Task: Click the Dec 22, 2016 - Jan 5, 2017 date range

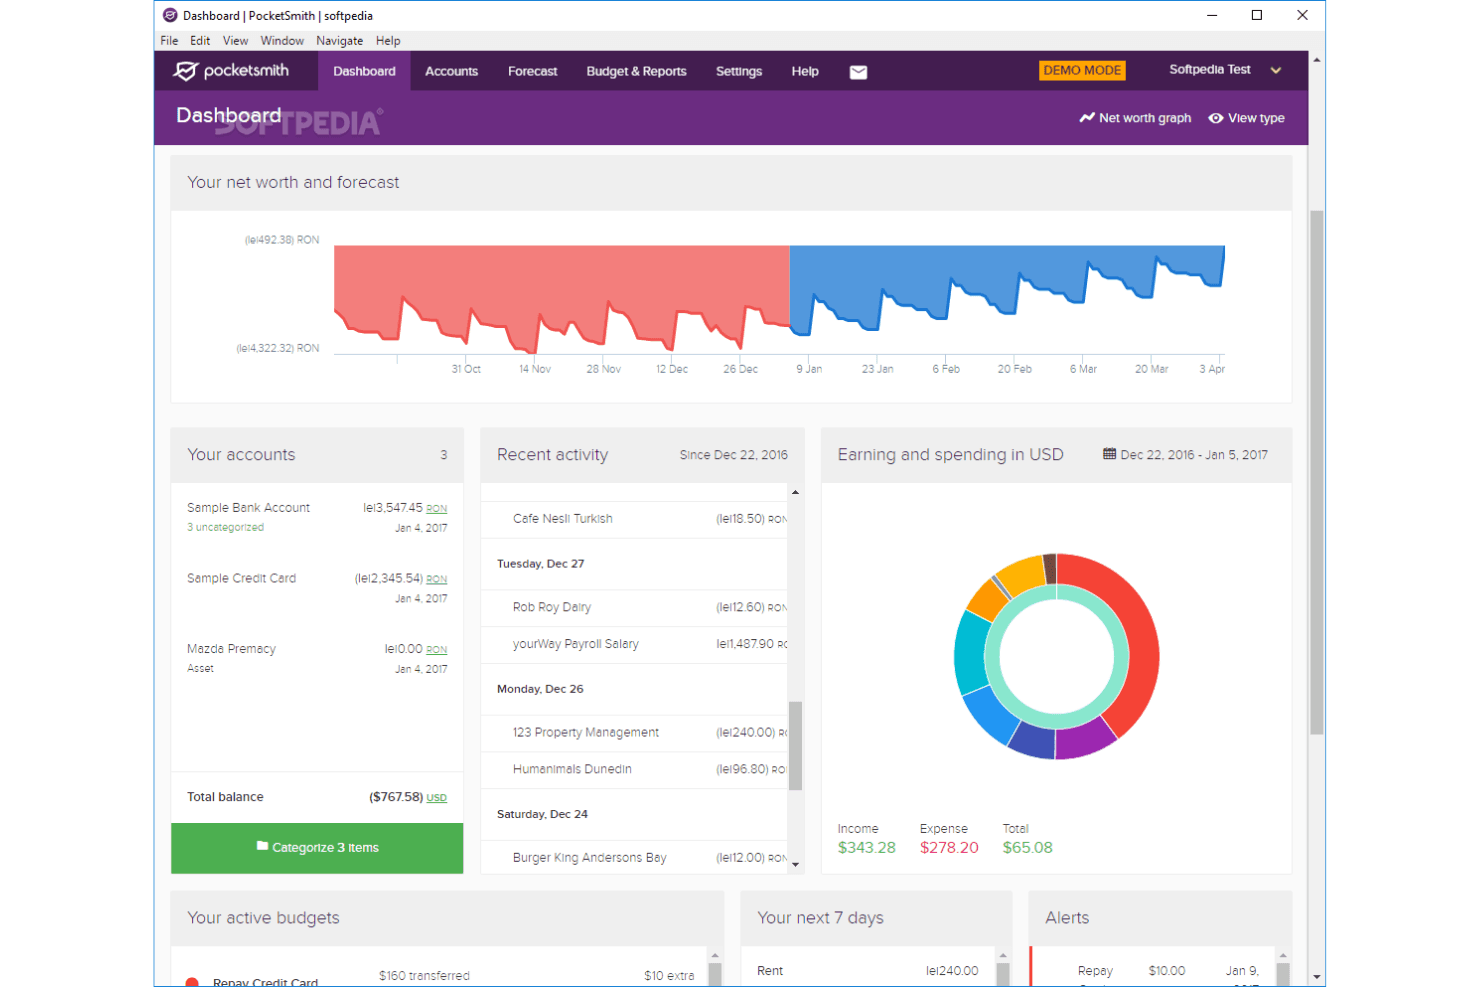Action: [x=1194, y=455]
